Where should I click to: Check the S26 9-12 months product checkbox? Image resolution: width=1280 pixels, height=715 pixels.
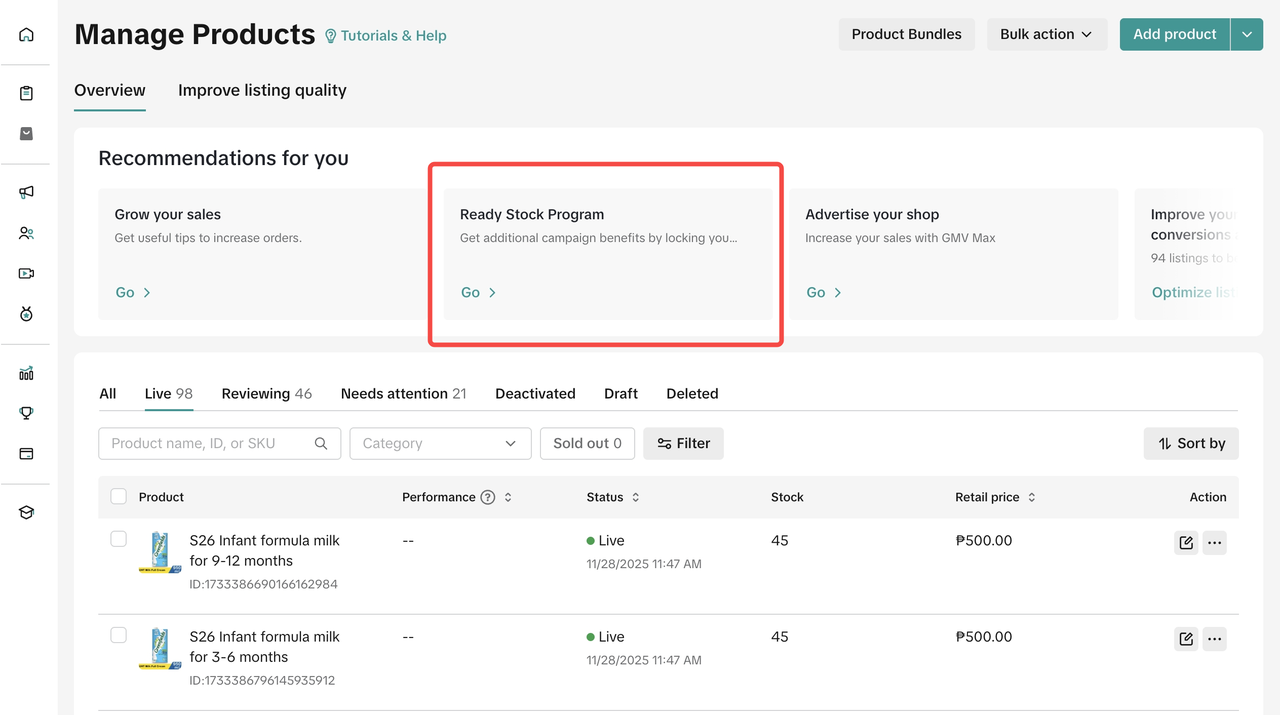point(119,540)
